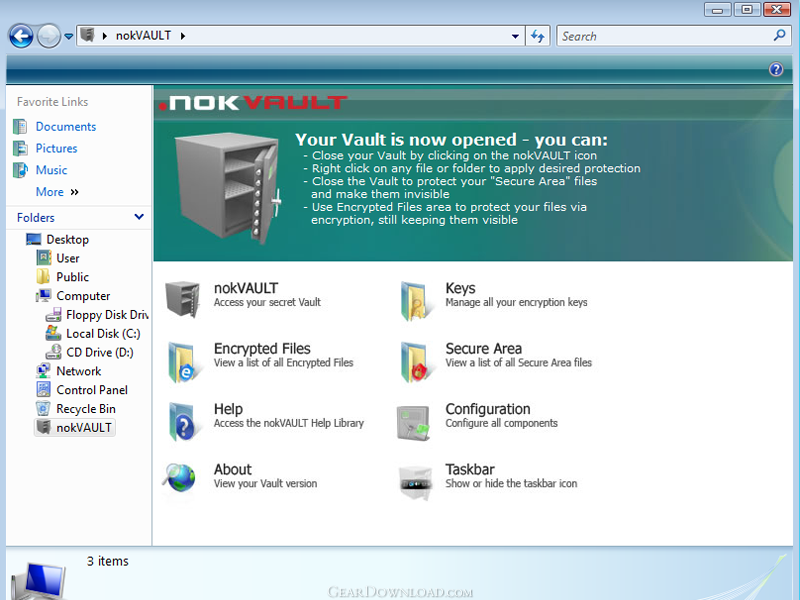This screenshot has height=600, width=800.
Task: Click the Configuration title text
Action: (488, 409)
